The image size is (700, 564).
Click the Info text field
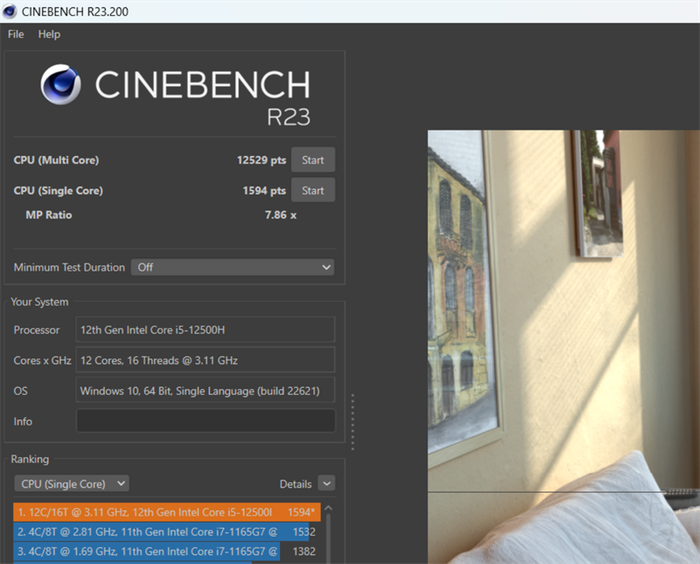pos(205,421)
